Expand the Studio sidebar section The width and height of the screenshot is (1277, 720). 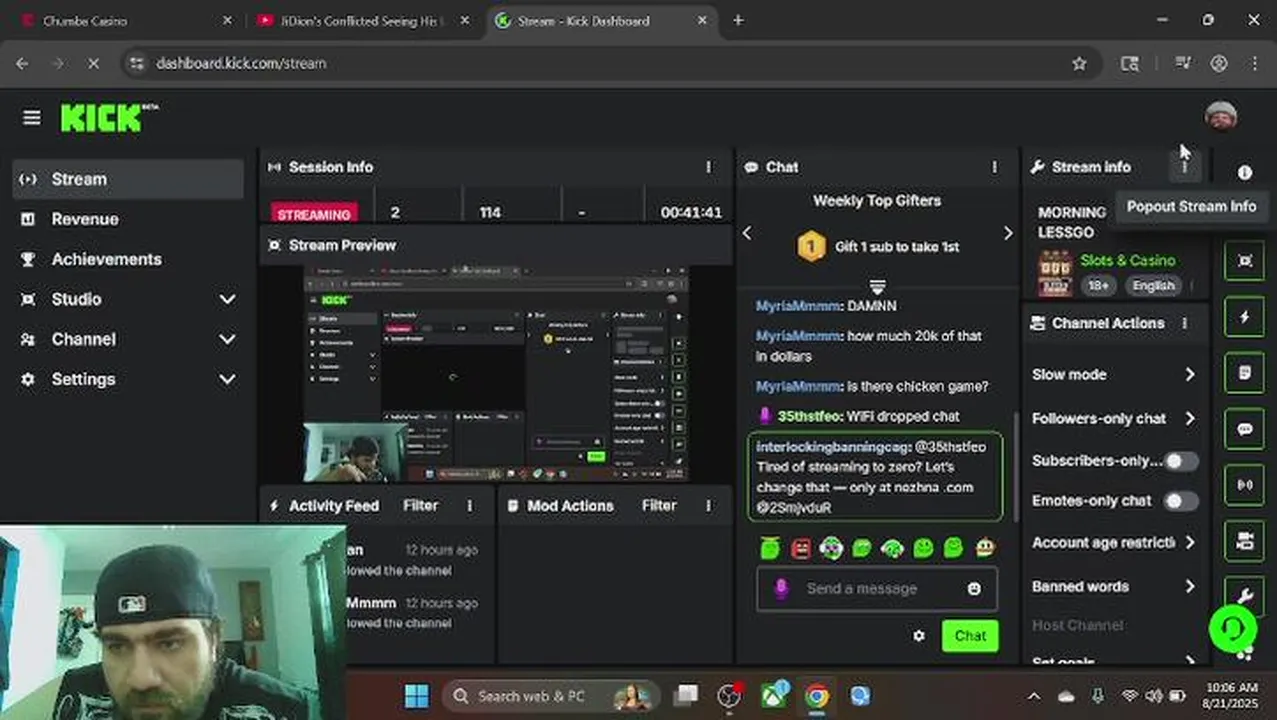128,299
